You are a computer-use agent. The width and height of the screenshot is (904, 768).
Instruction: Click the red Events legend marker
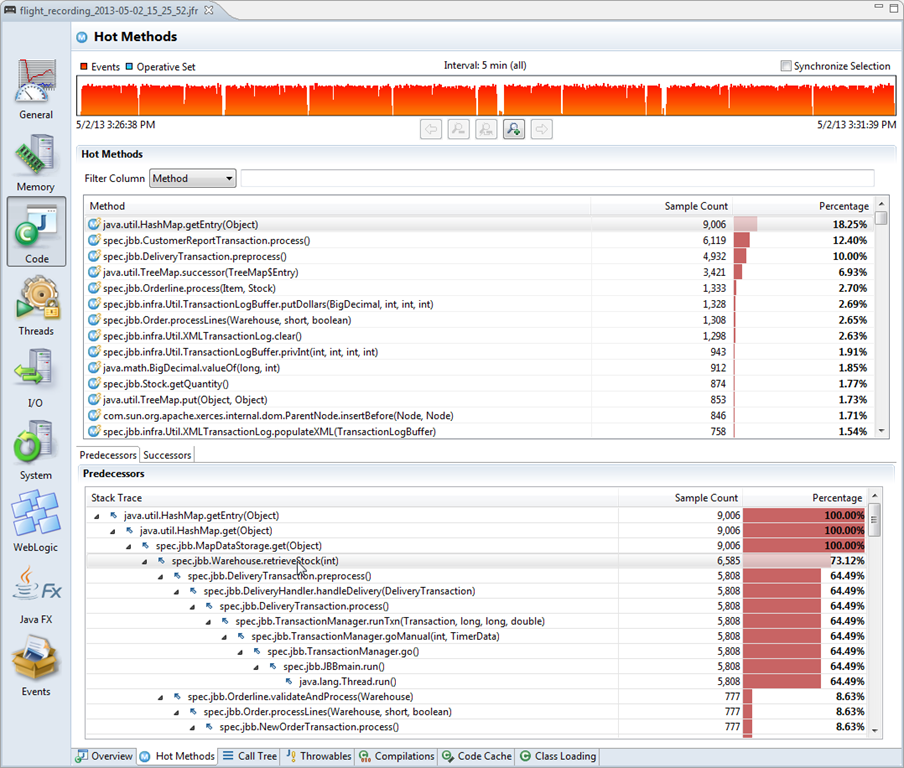(x=84, y=66)
